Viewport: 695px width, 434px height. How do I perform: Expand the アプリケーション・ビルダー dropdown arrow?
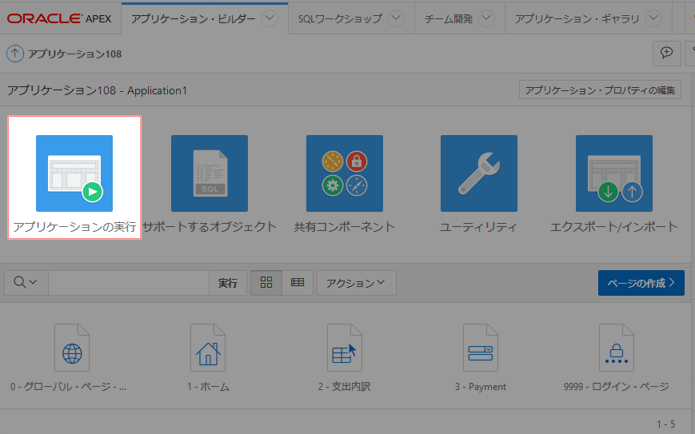[269, 19]
